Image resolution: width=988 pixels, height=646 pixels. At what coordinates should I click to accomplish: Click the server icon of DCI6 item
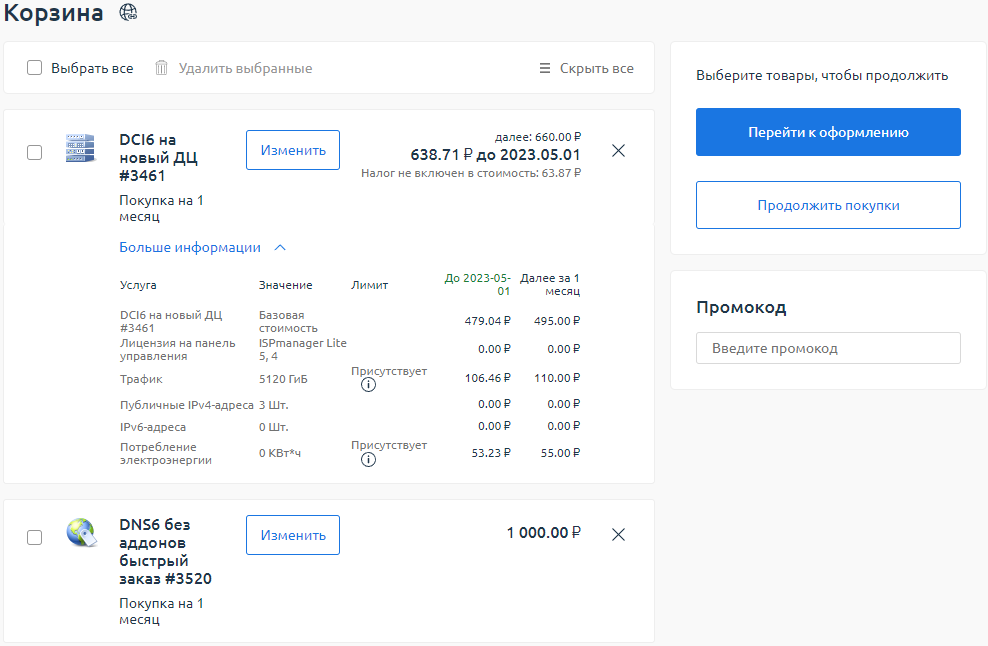pyautogui.click(x=80, y=148)
